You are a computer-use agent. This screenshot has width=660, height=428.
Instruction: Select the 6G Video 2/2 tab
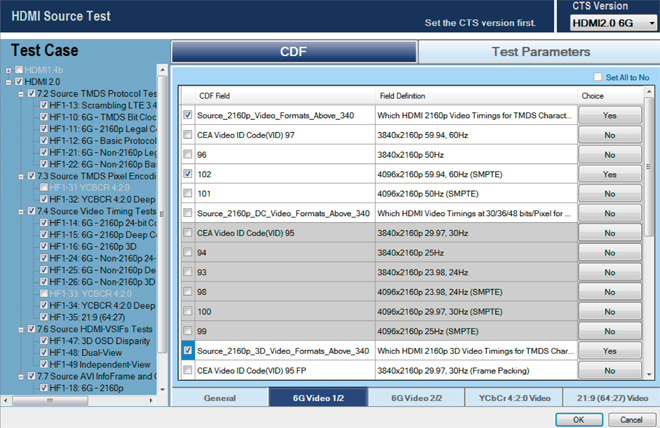(416, 398)
